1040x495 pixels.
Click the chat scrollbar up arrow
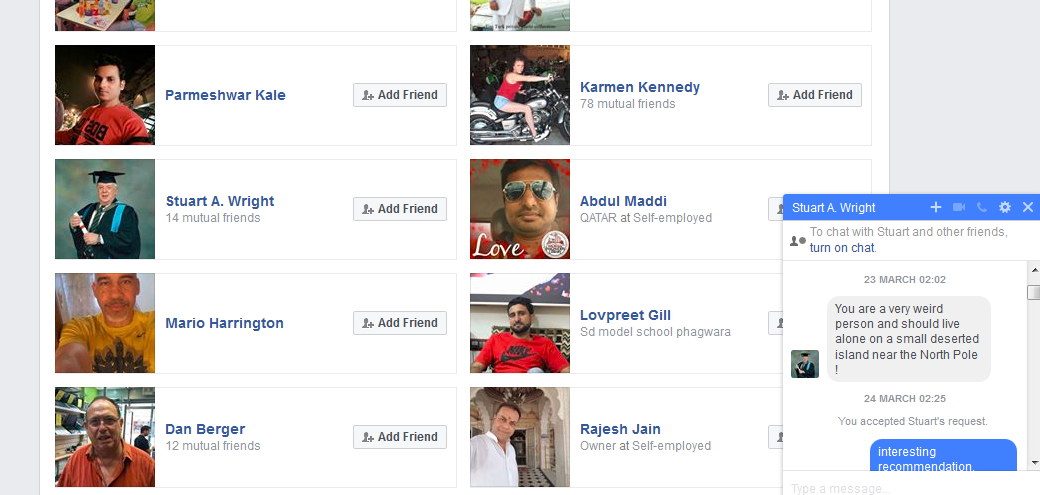click(1034, 269)
